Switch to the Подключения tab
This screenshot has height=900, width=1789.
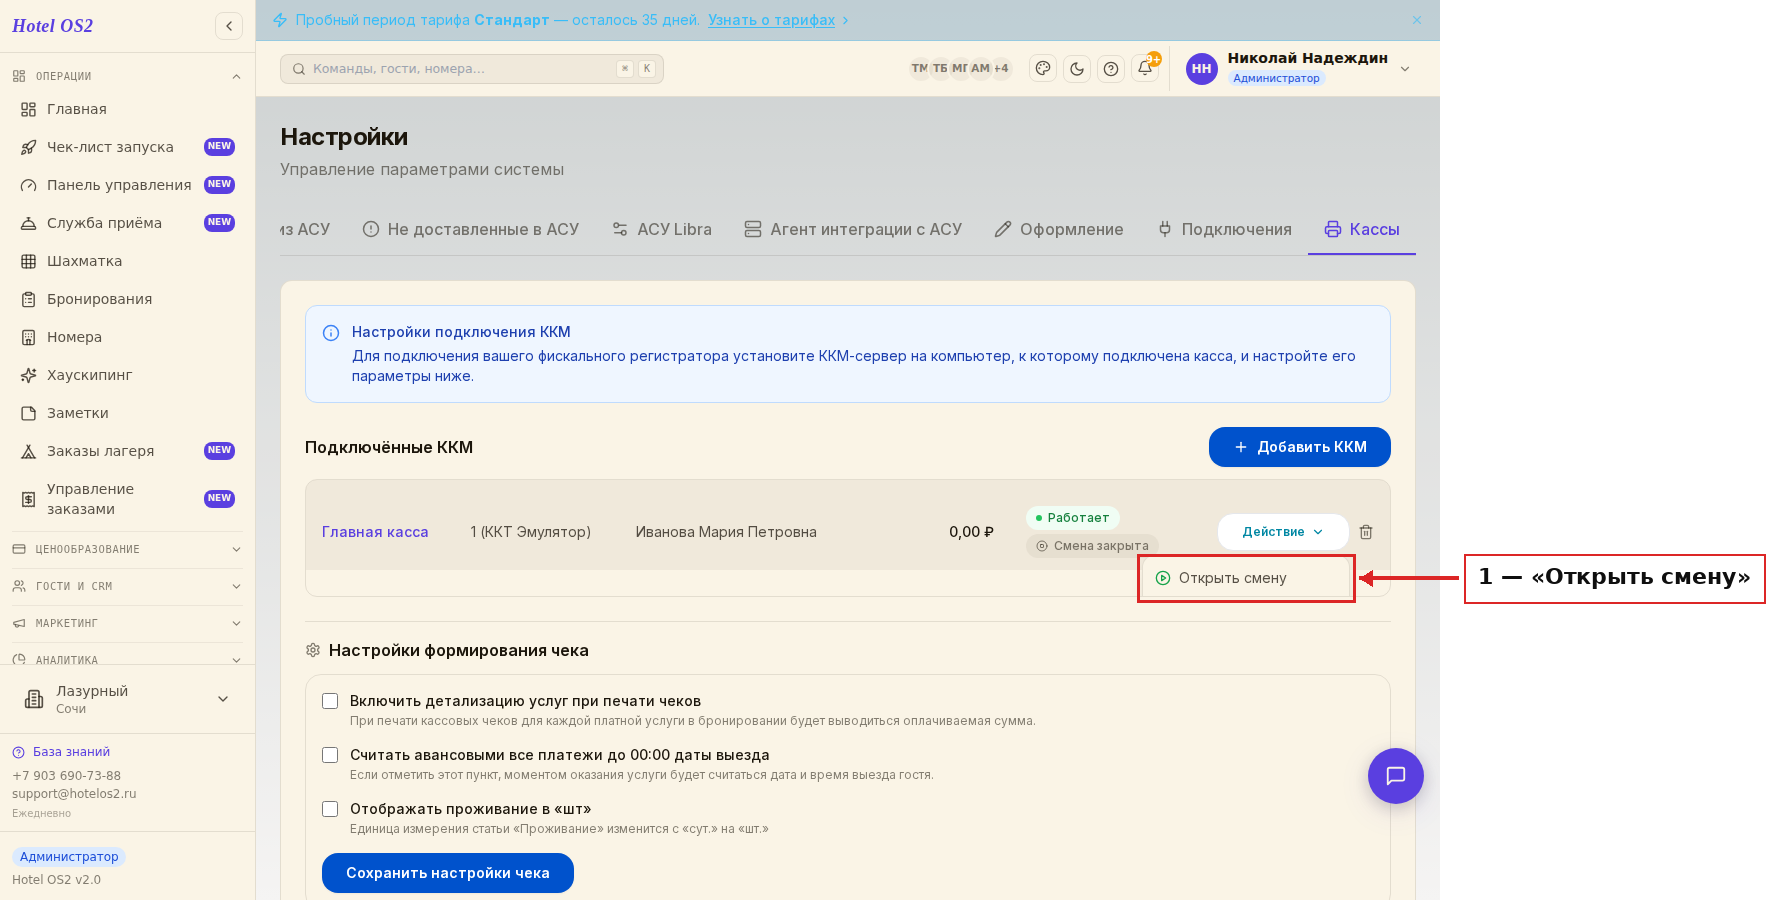(x=1225, y=230)
